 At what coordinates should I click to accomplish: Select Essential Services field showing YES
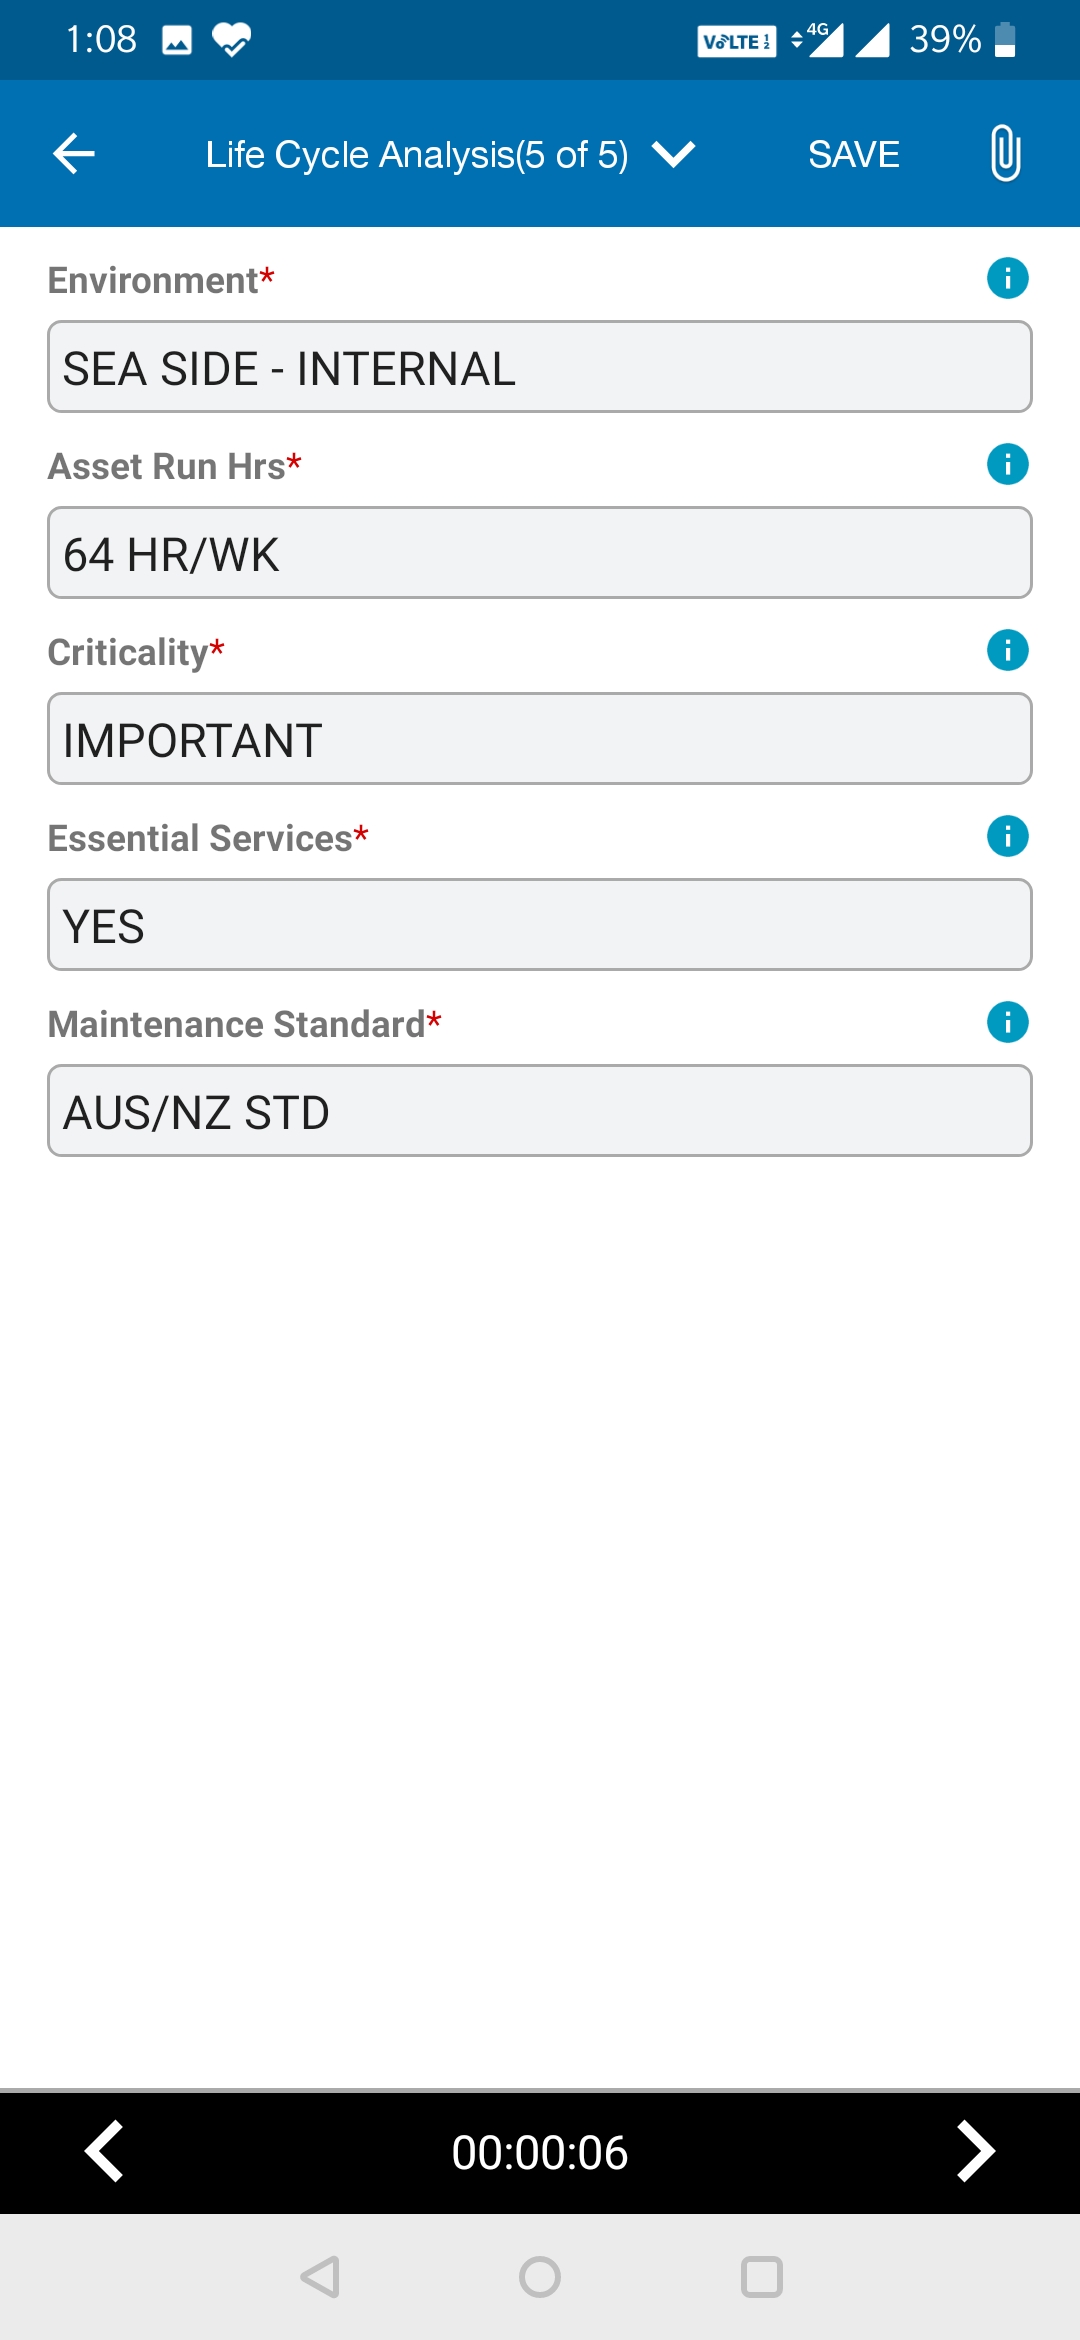(540, 925)
